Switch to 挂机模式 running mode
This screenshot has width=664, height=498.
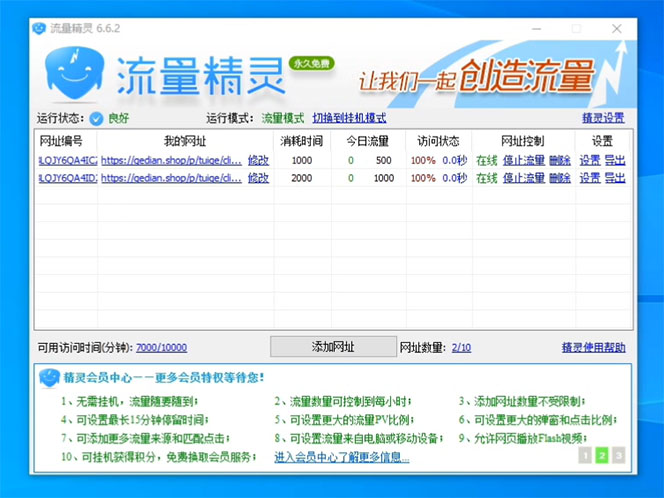click(349, 118)
